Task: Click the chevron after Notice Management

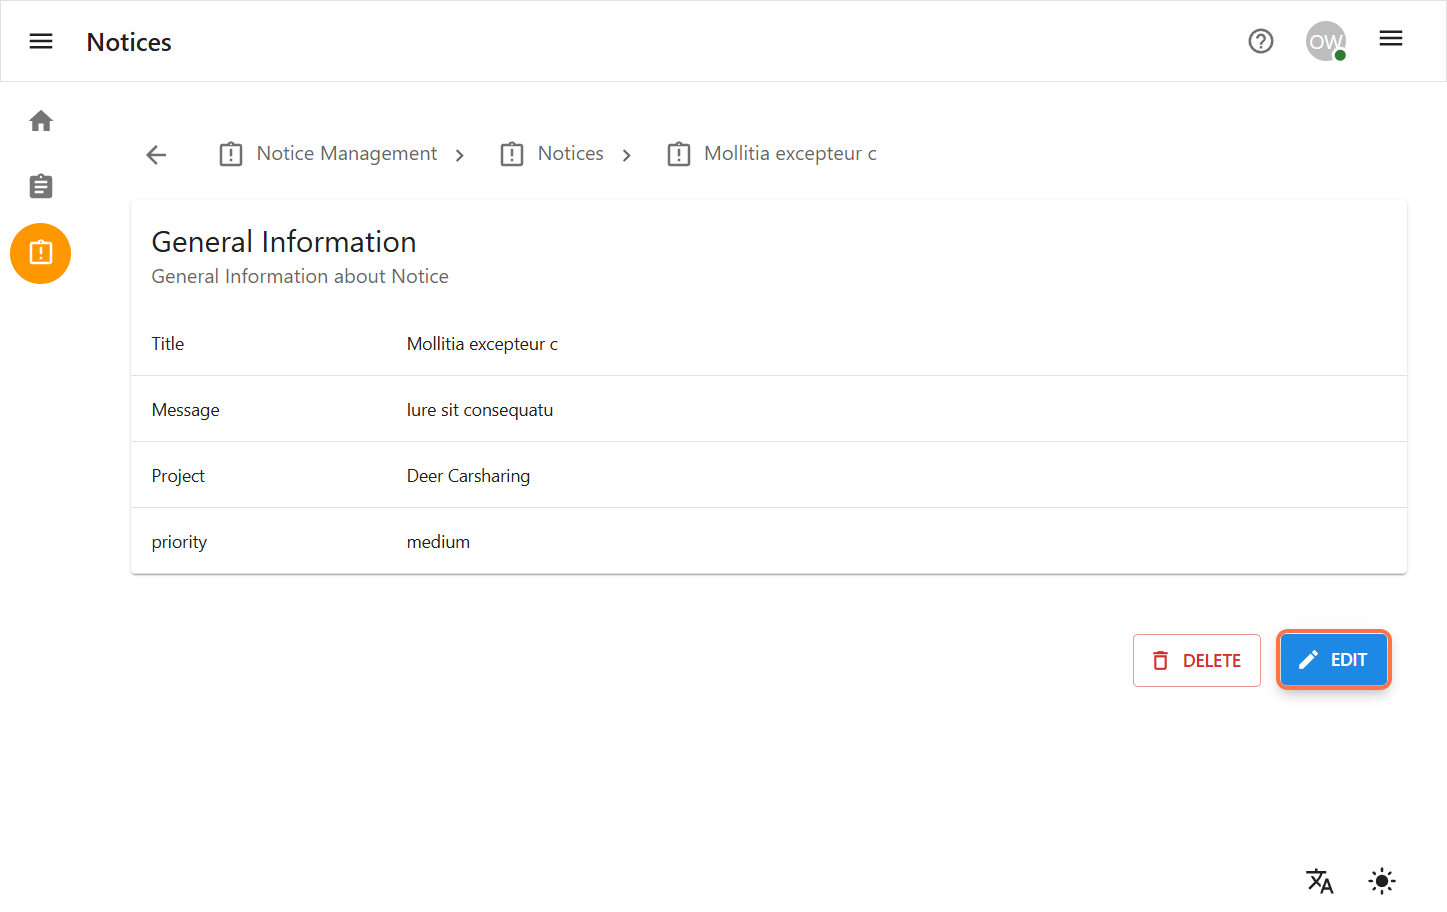Action: [460, 155]
